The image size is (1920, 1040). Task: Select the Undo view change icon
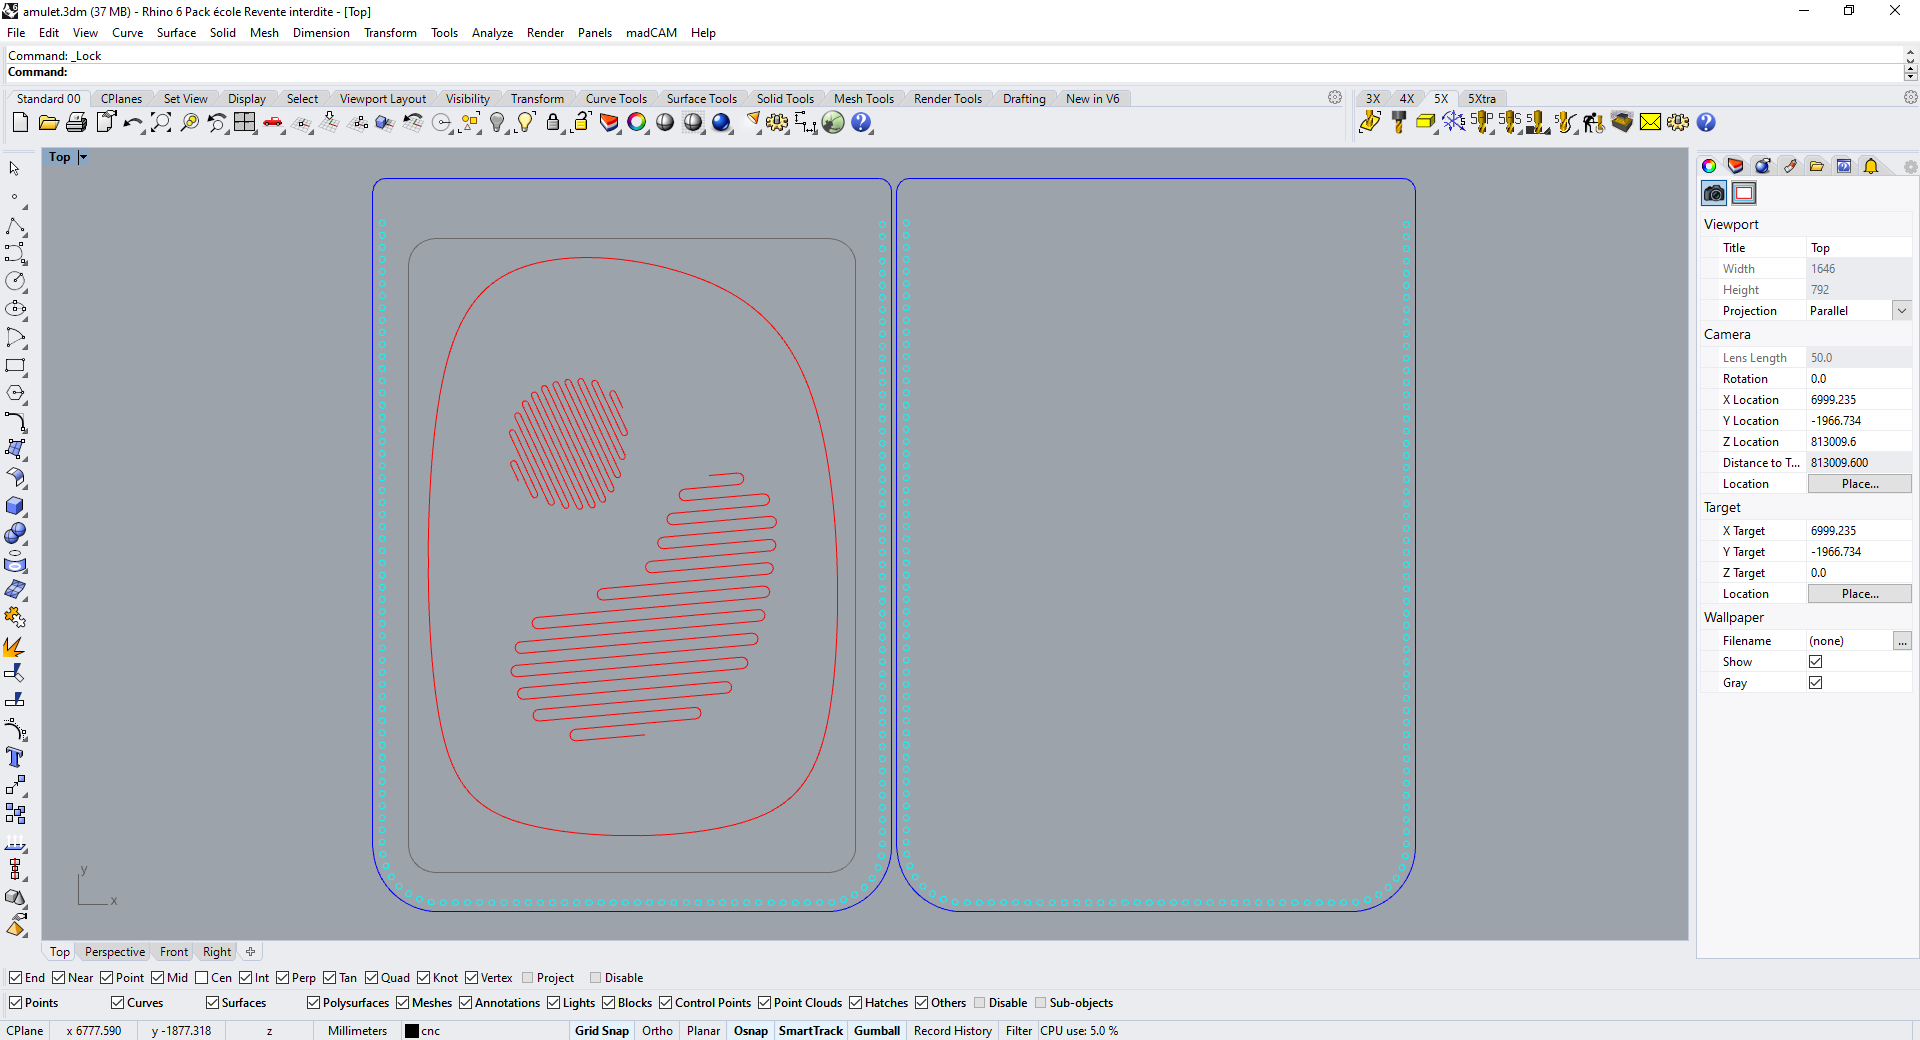click(217, 123)
